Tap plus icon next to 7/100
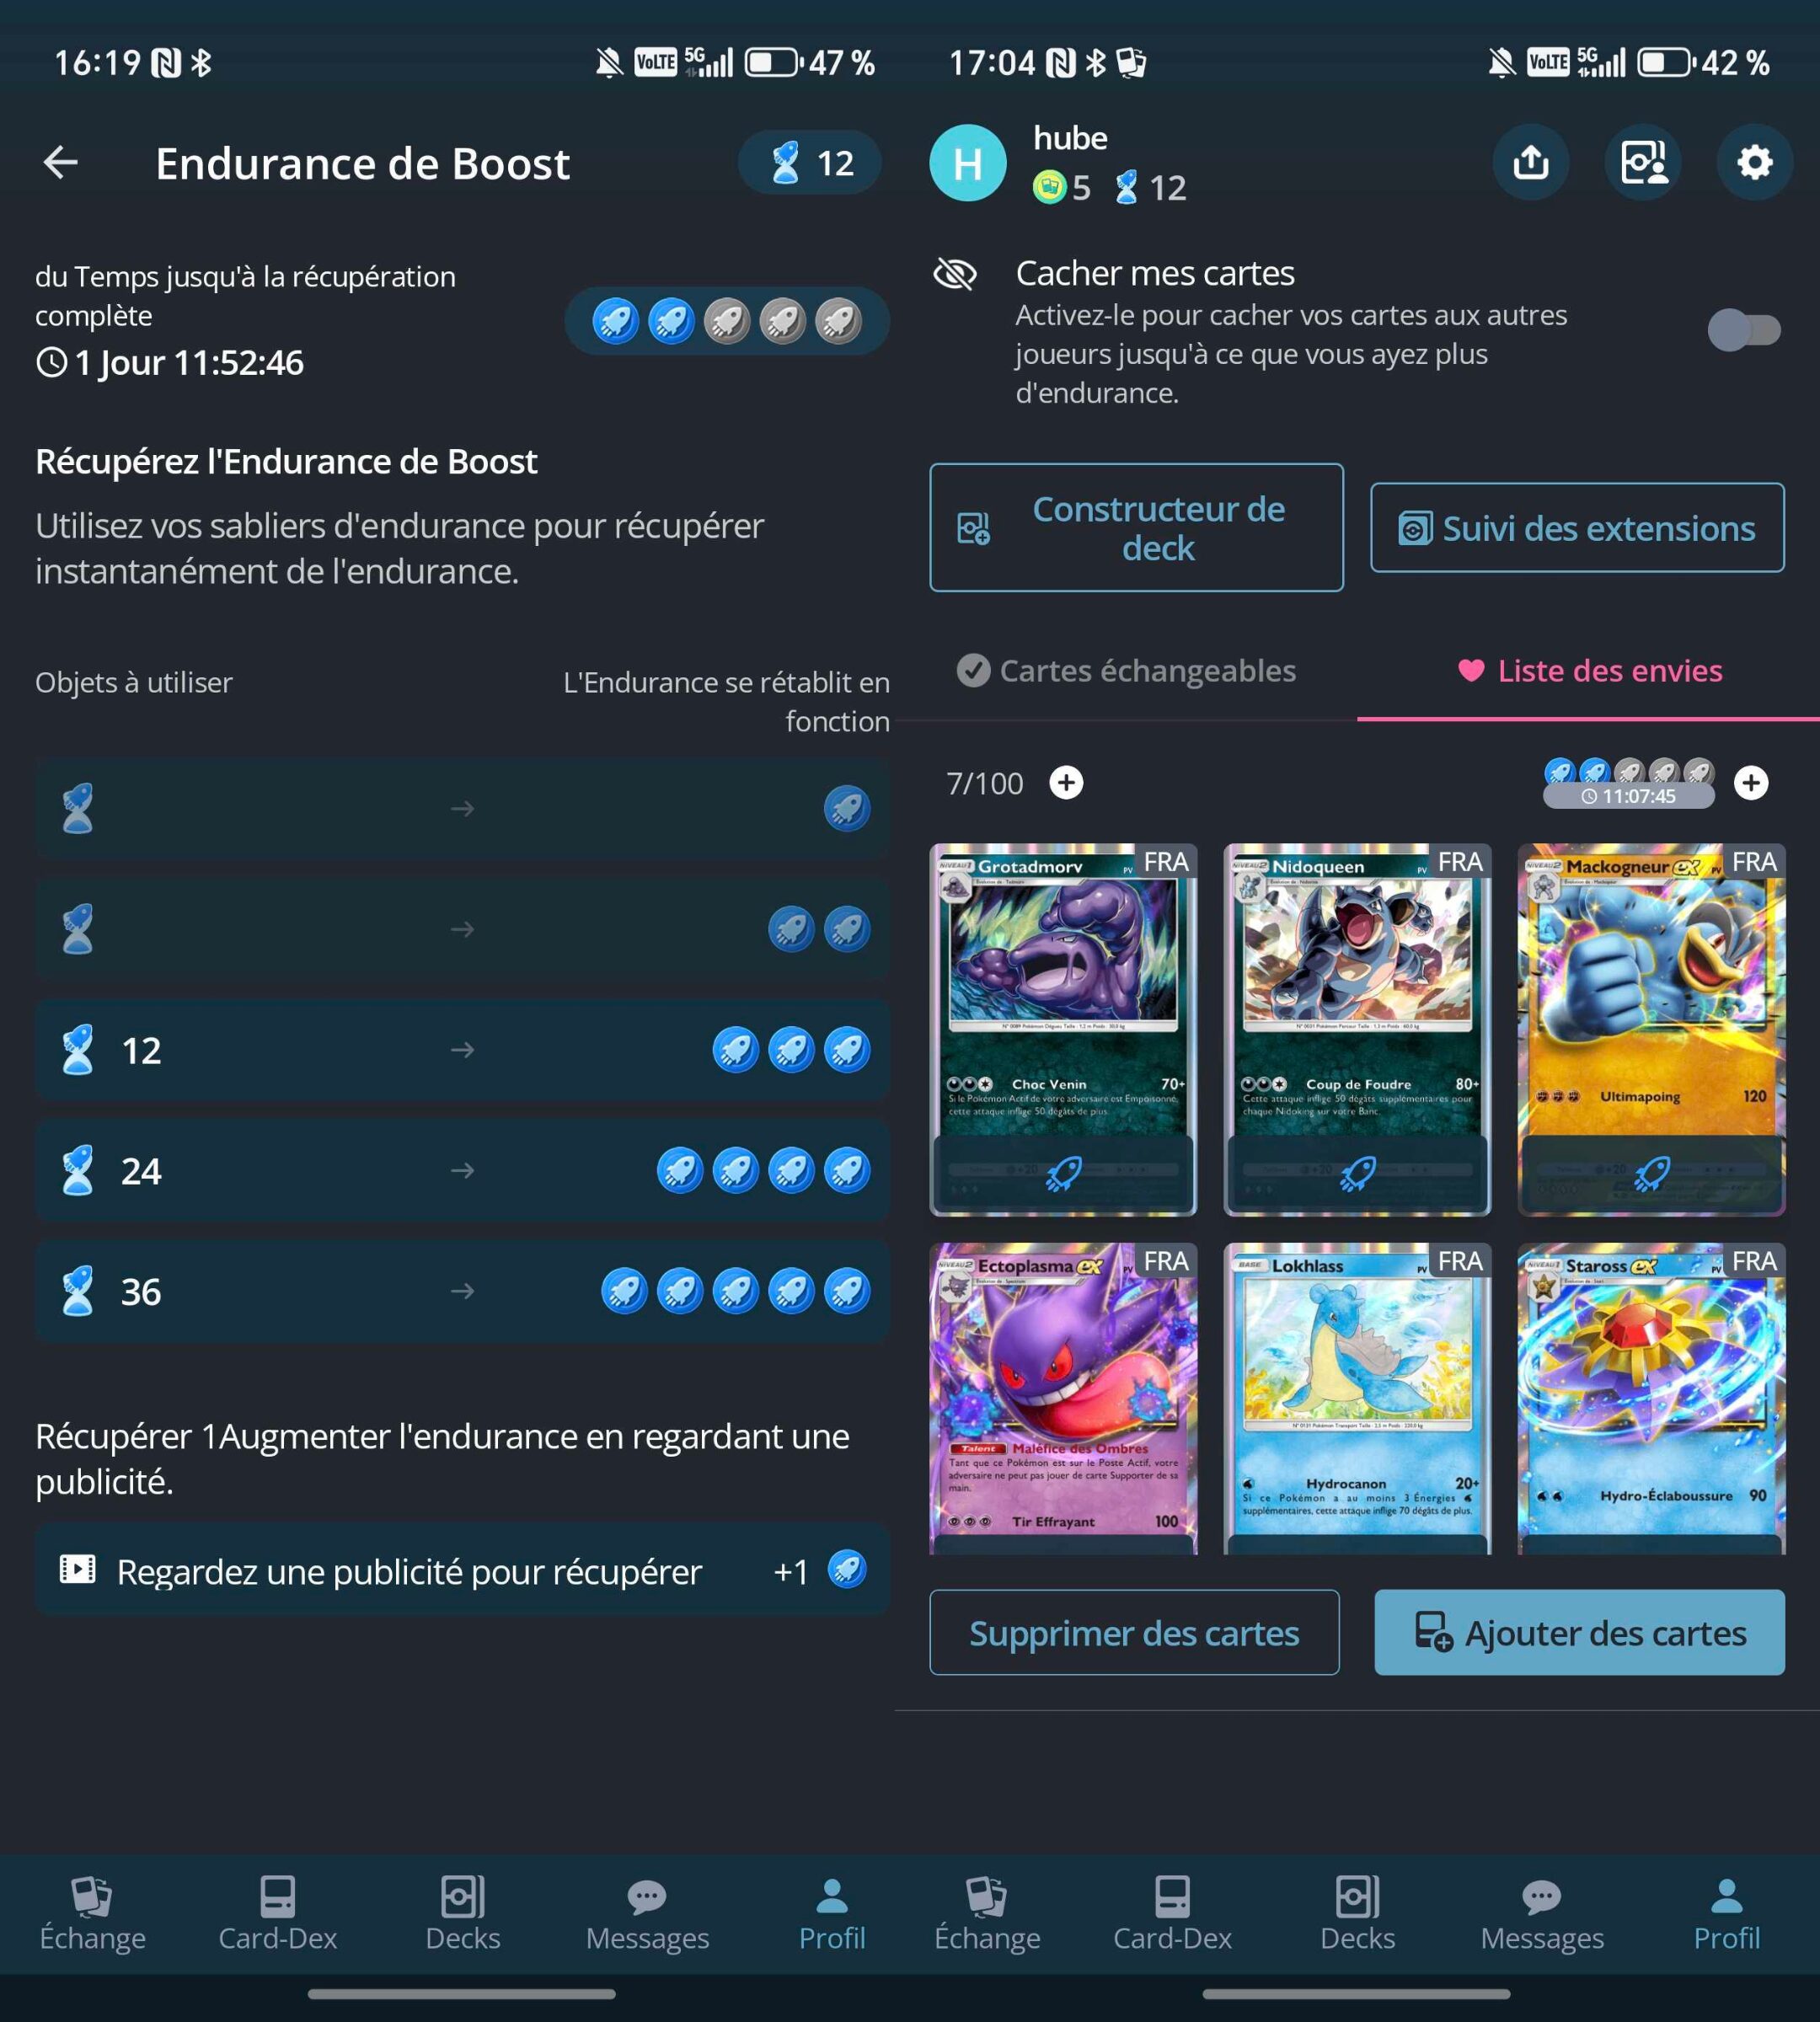Screen dimensions: 1820x2022 click(1066, 782)
